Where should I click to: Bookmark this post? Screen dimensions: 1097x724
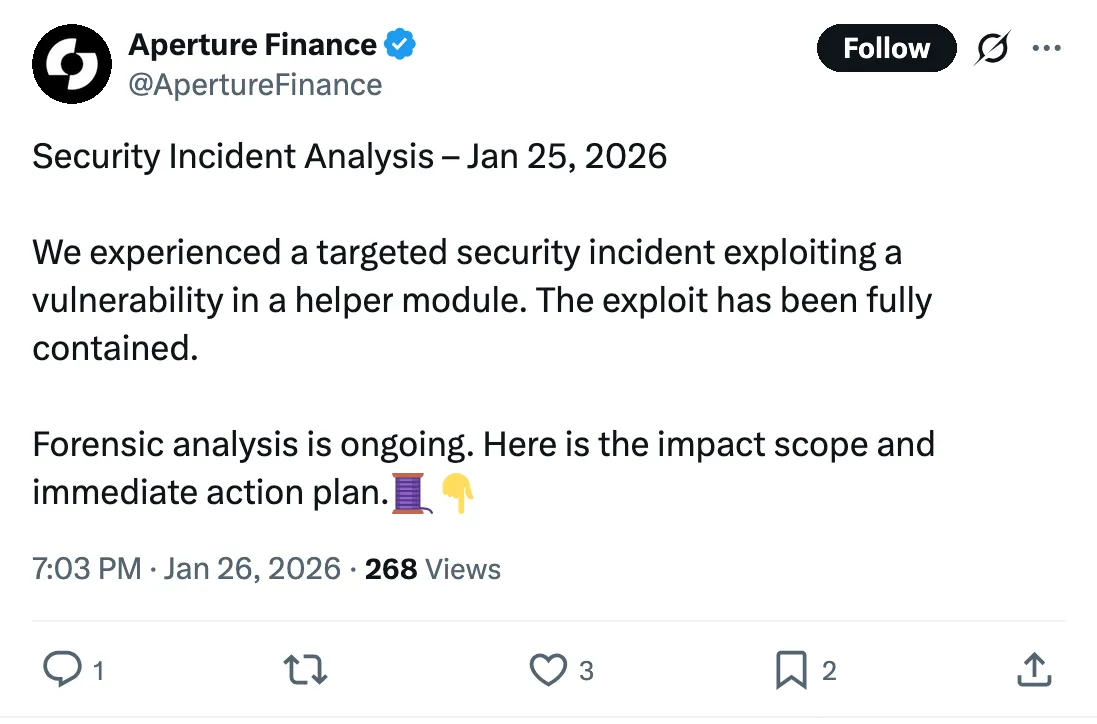790,670
